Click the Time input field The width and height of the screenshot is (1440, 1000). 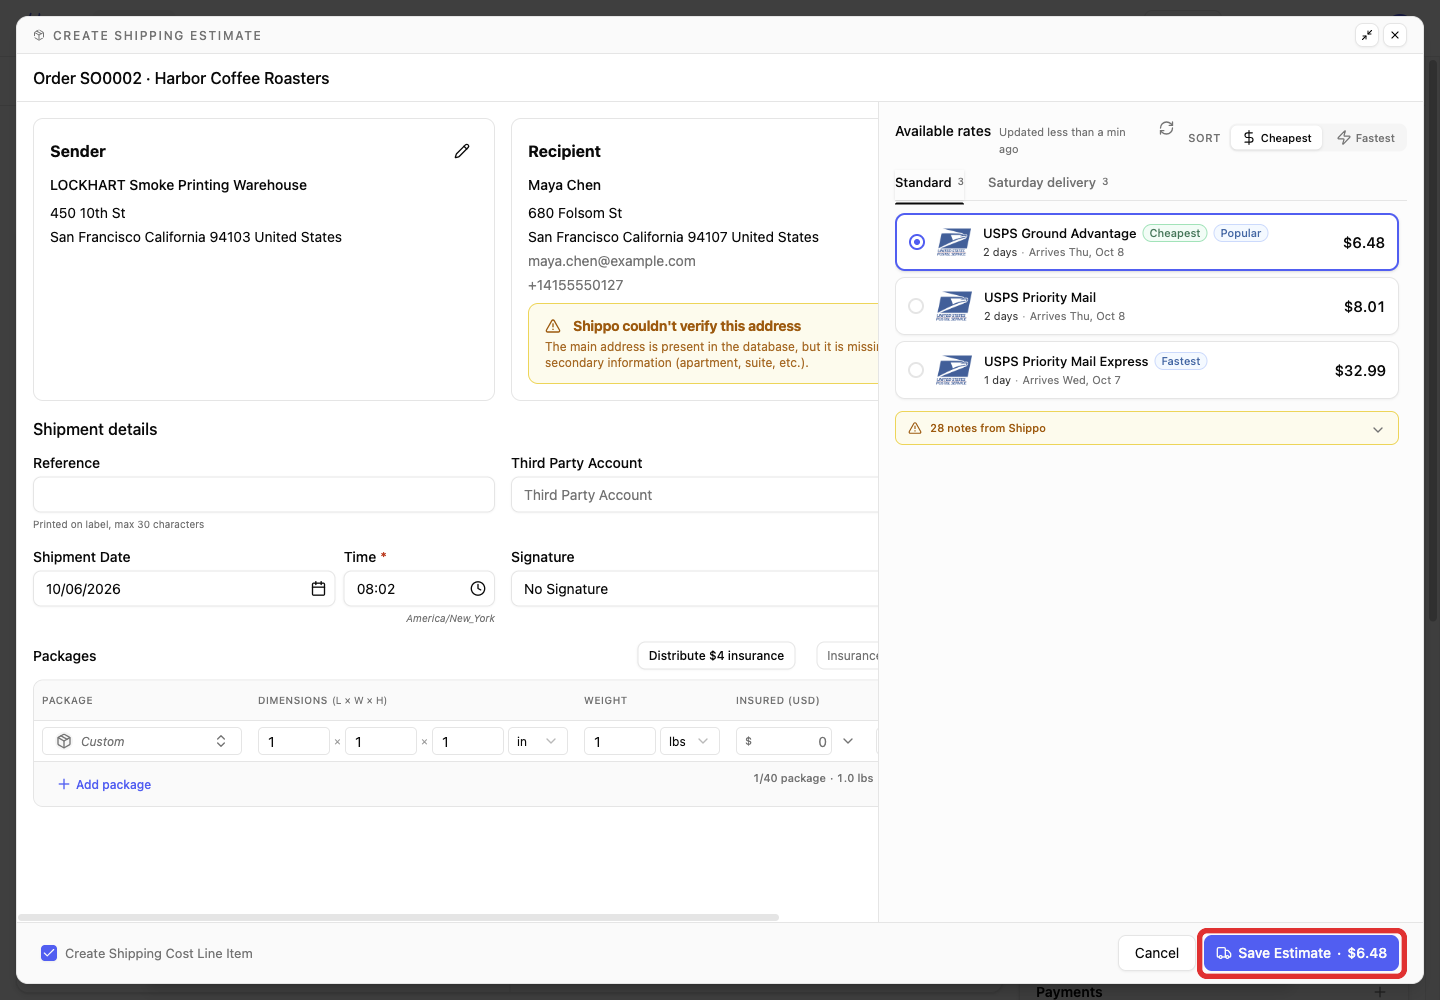(419, 589)
